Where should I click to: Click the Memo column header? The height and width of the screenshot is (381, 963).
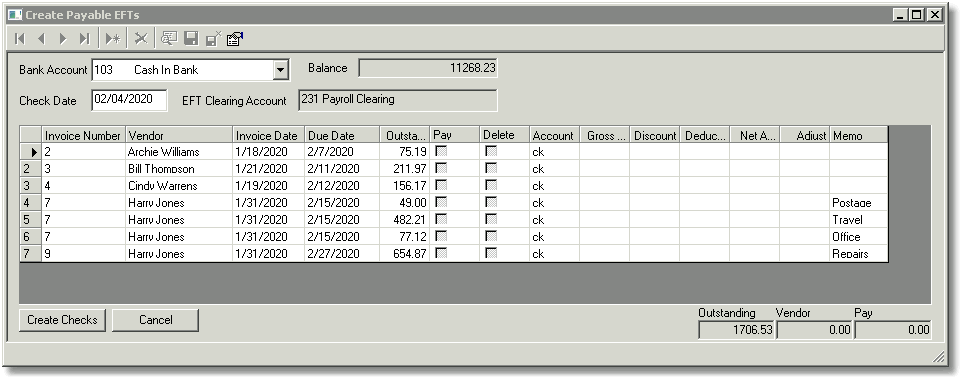(x=859, y=135)
